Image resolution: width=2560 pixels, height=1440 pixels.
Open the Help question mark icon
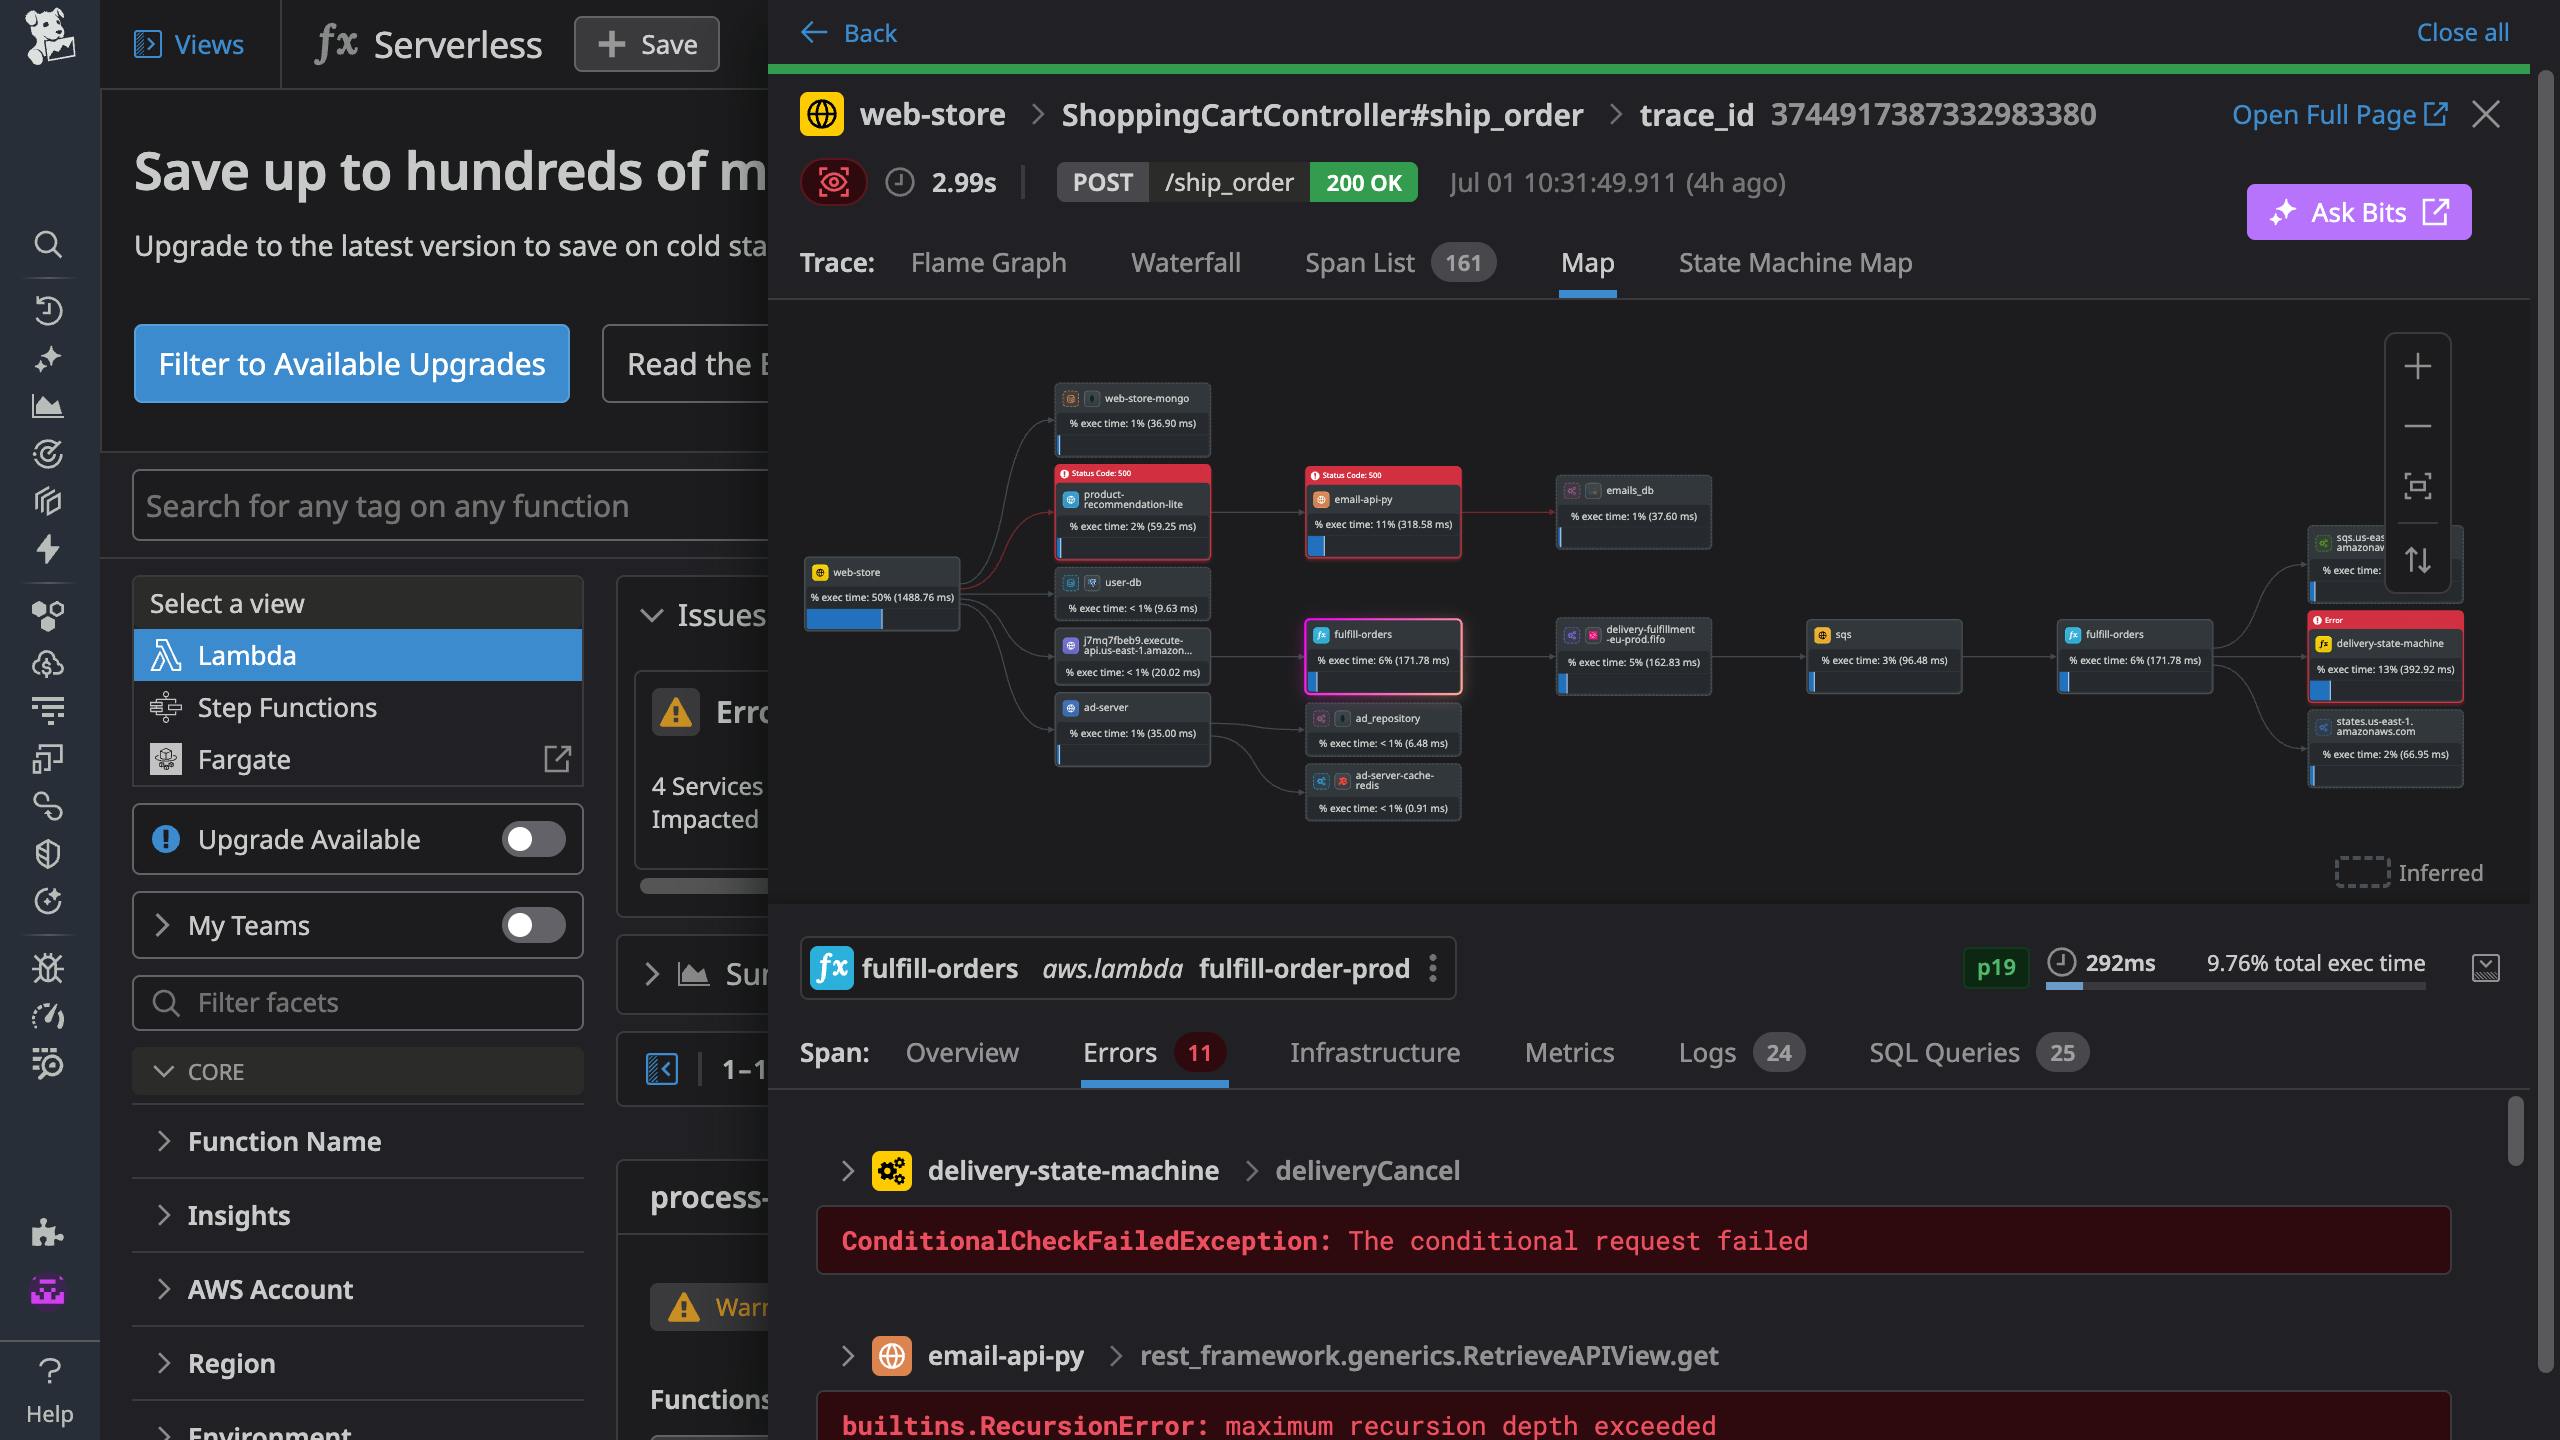49,1370
